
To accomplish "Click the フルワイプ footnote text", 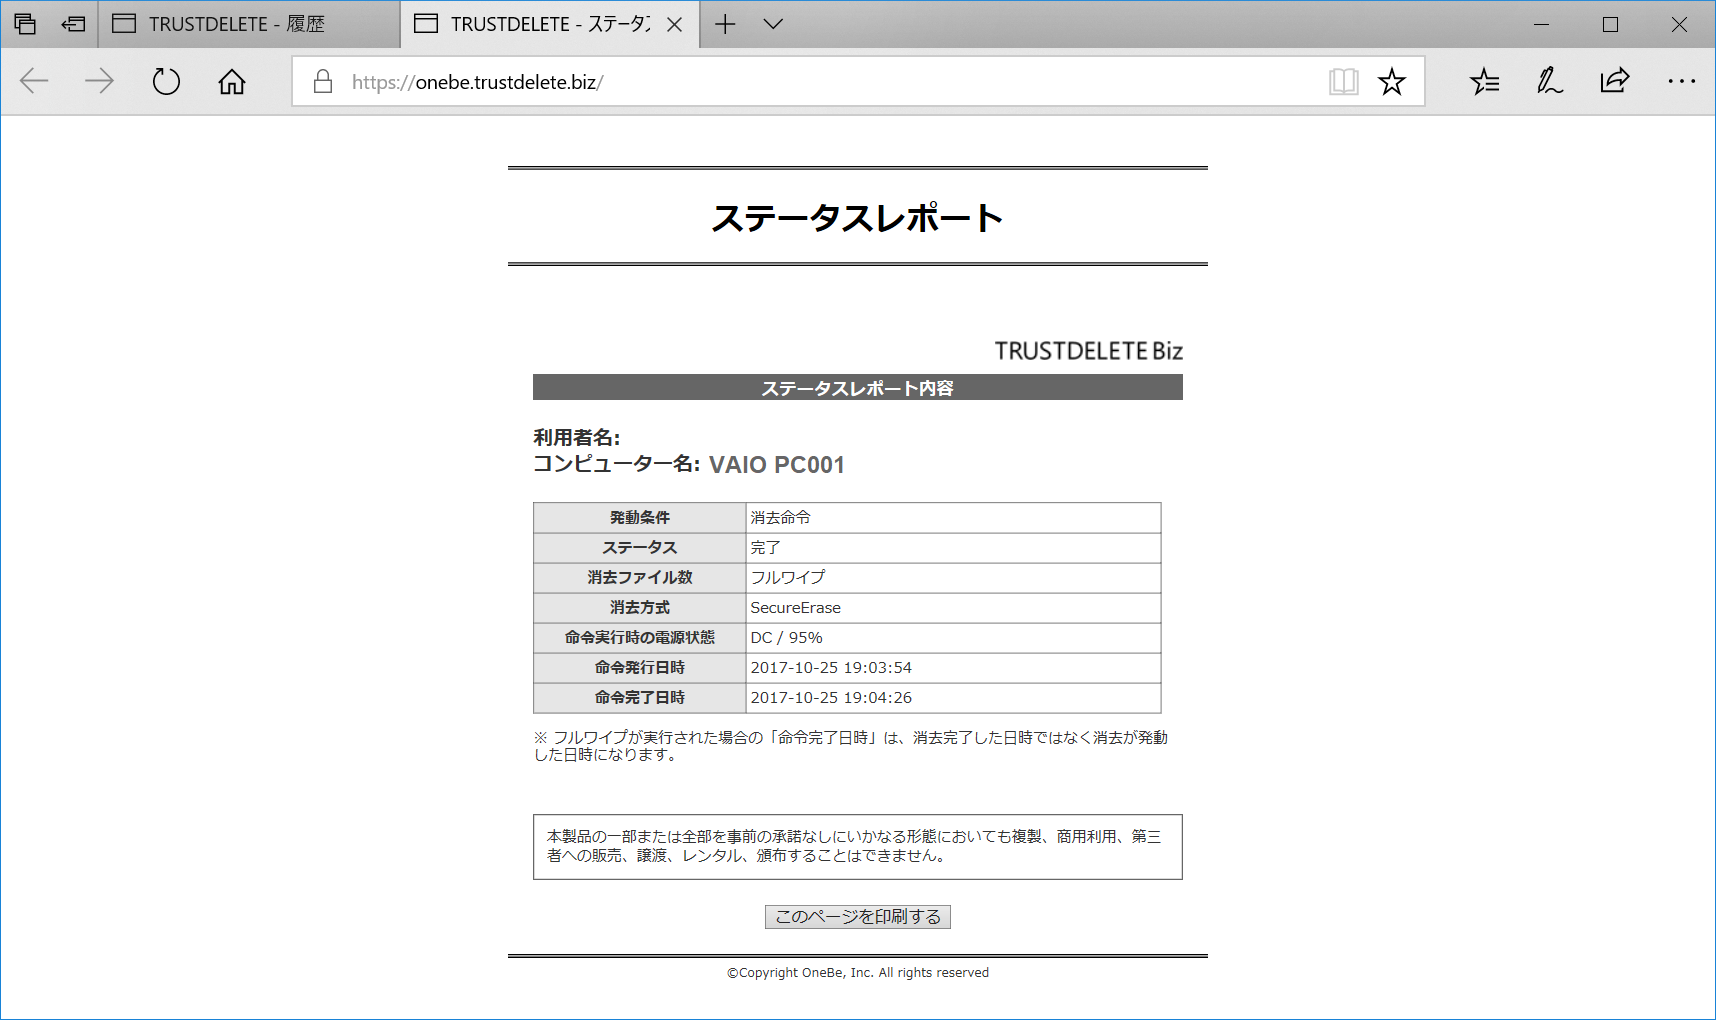I will coord(851,746).
